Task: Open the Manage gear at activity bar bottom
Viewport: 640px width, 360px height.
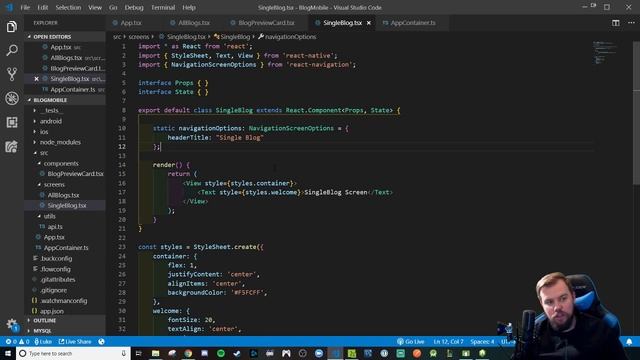Action: point(12,325)
